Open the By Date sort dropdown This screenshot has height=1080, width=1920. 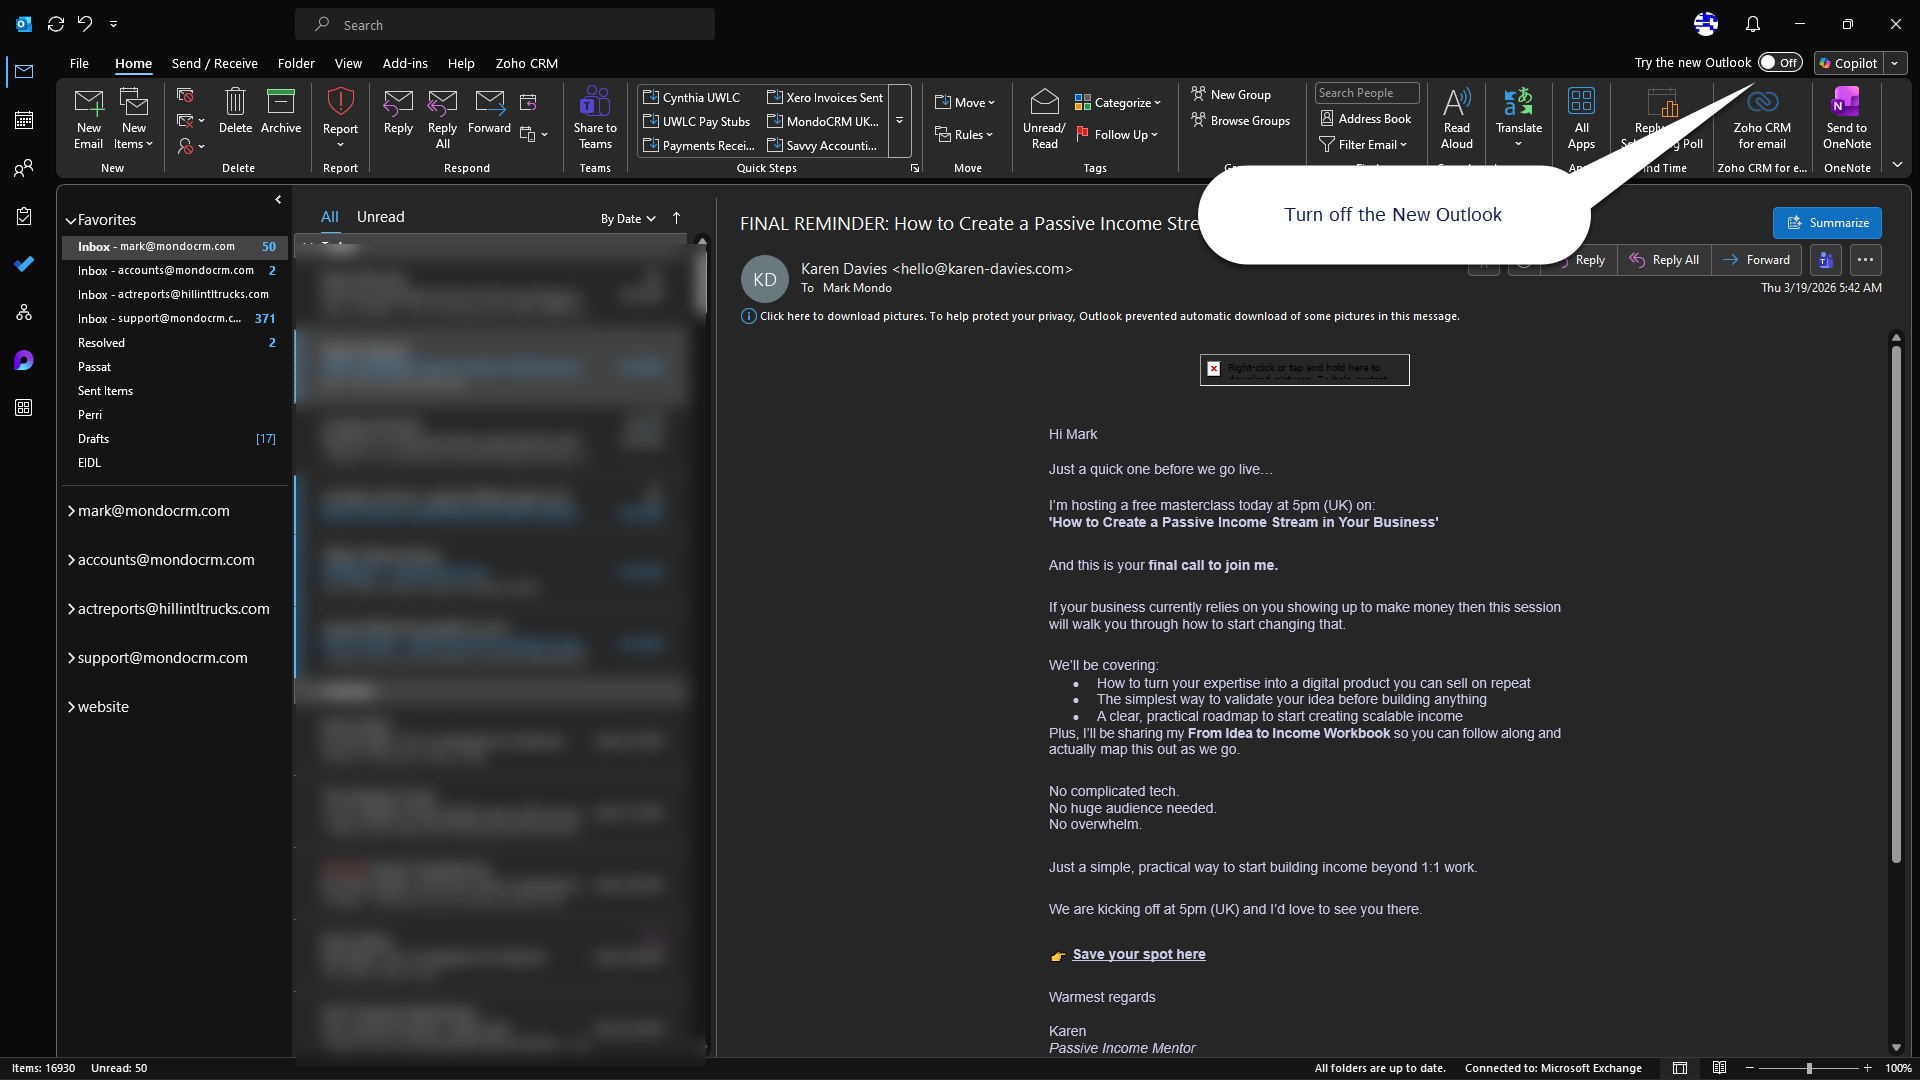[628, 218]
